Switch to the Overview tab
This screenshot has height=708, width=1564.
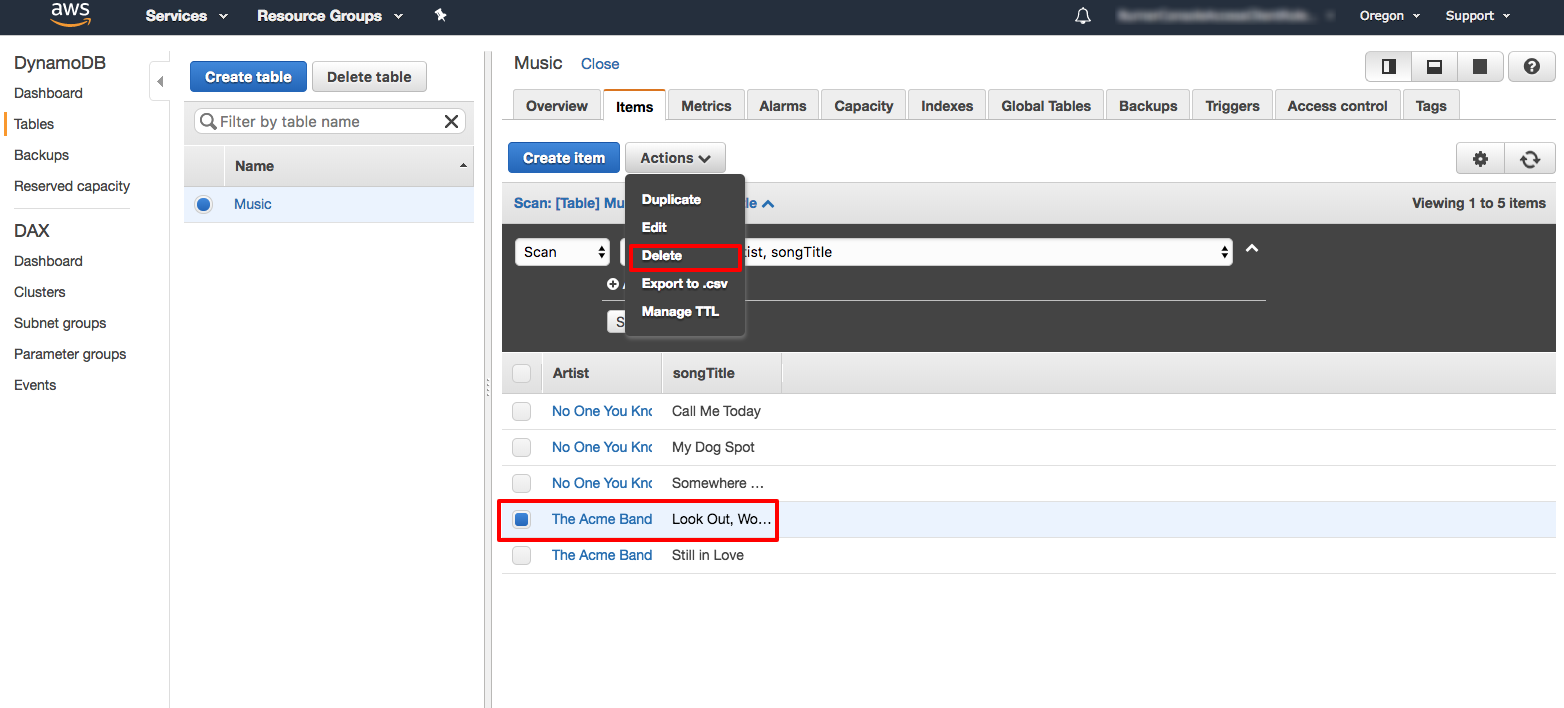click(557, 106)
